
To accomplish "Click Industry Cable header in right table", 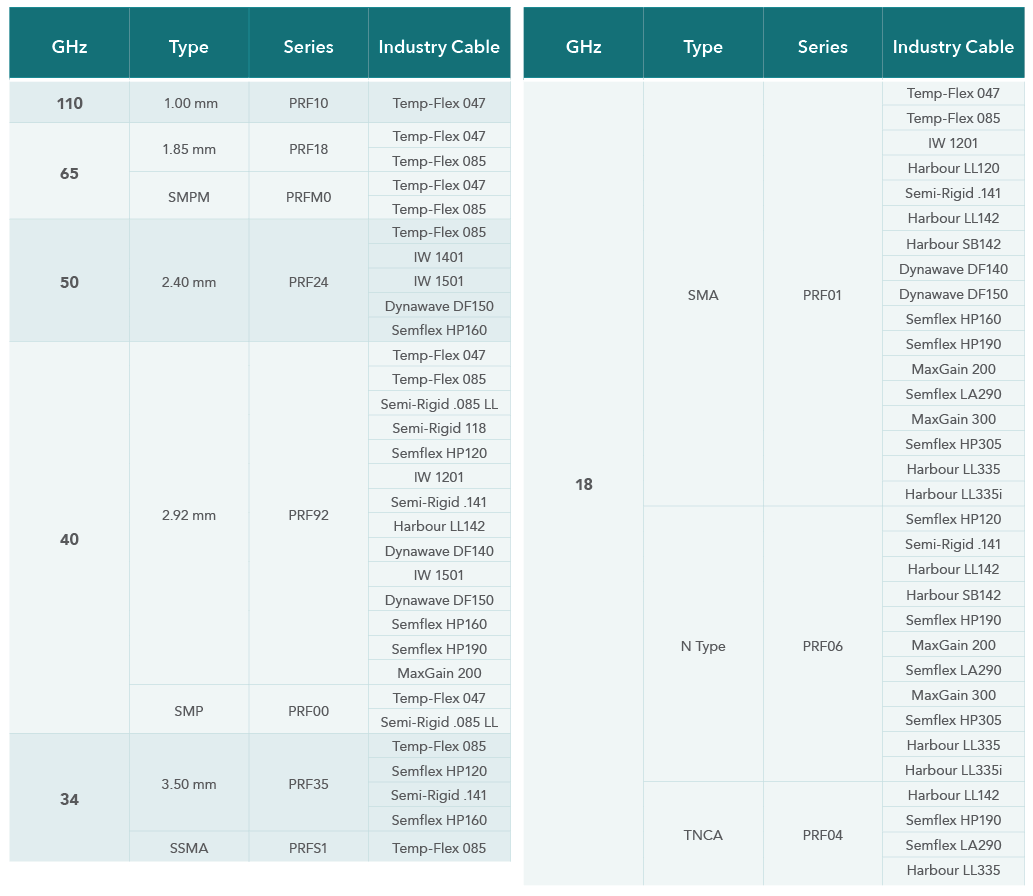I will [953, 47].
